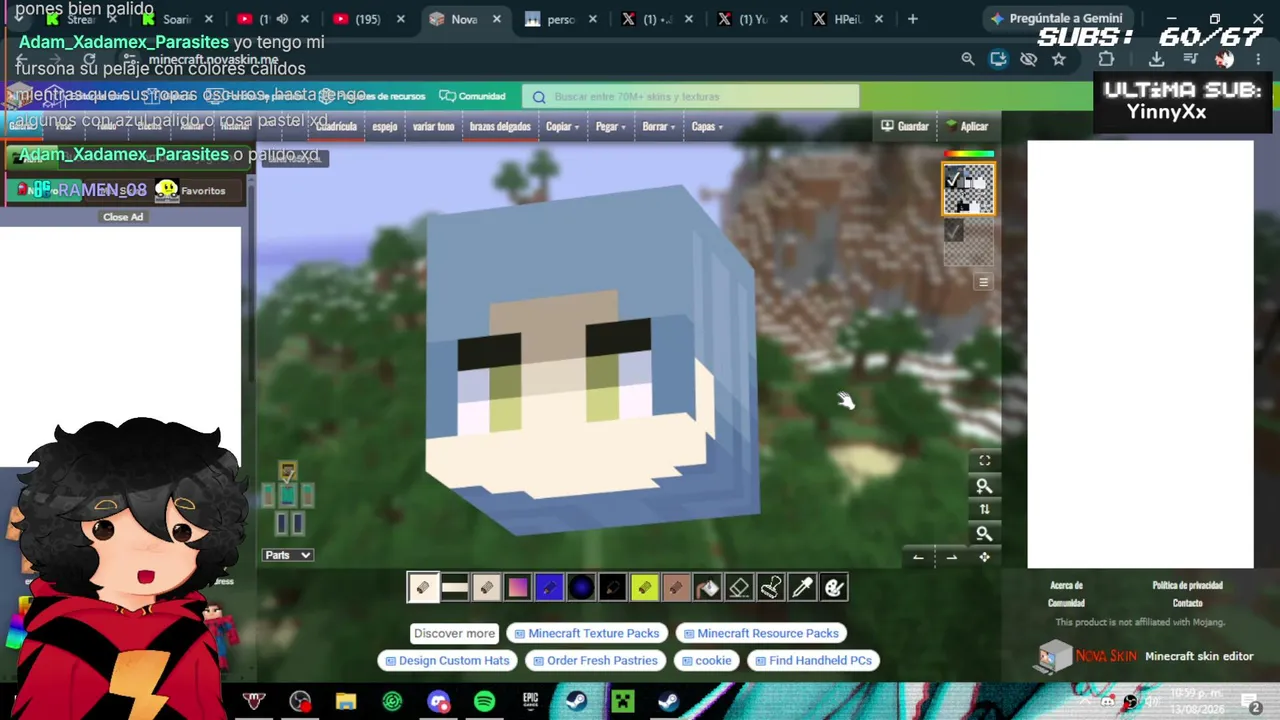
Task: Open the Find Handheld PCs link
Action: tap(813, 660)
